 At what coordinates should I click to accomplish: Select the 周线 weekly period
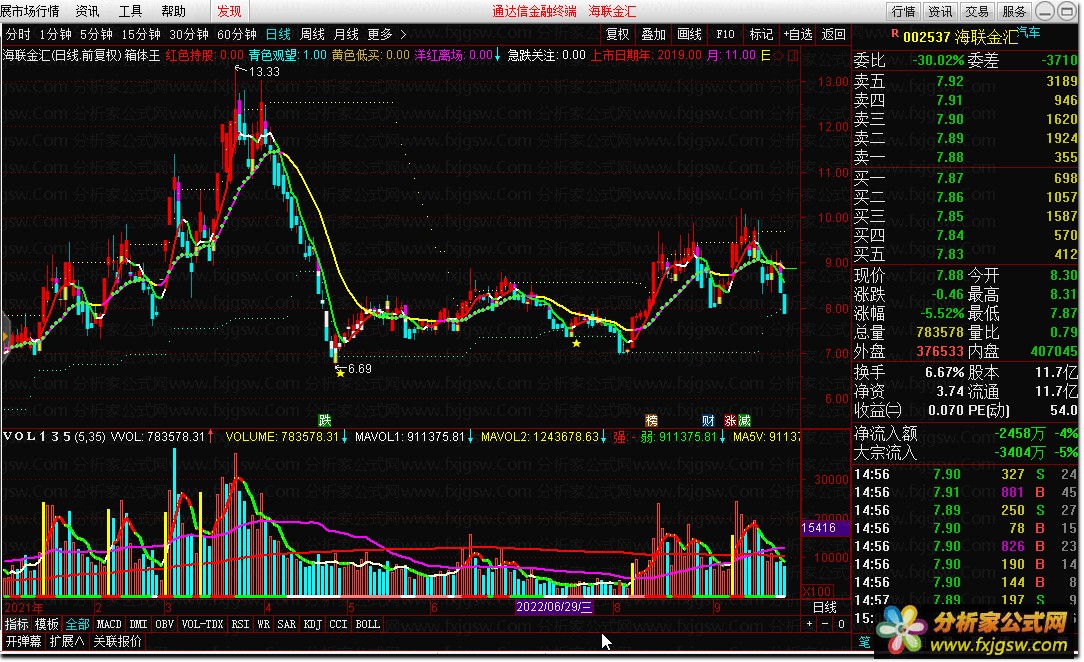tap(312, 34)
